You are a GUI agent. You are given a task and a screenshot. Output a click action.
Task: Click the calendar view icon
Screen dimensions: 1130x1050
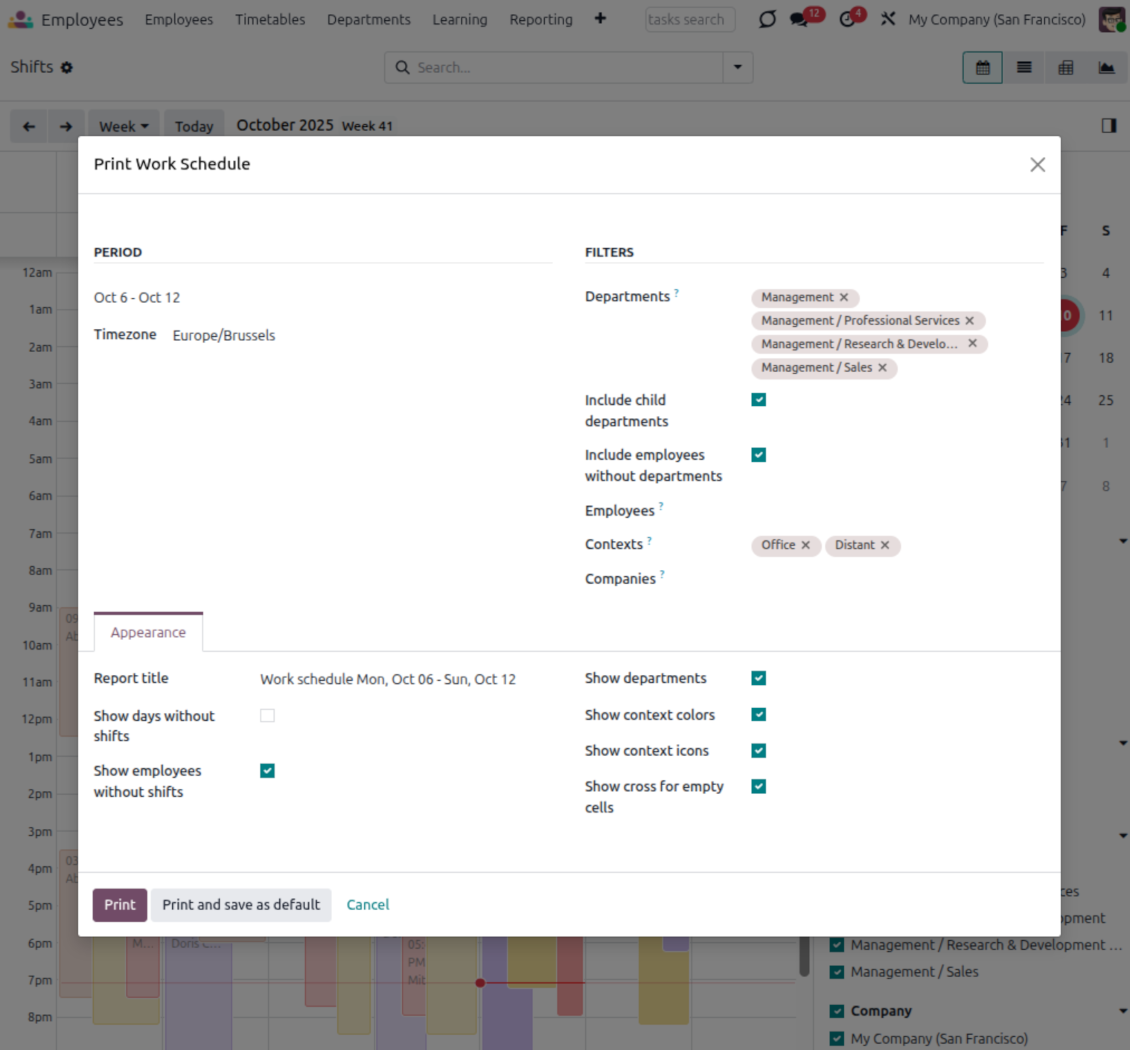click(982, 68)
